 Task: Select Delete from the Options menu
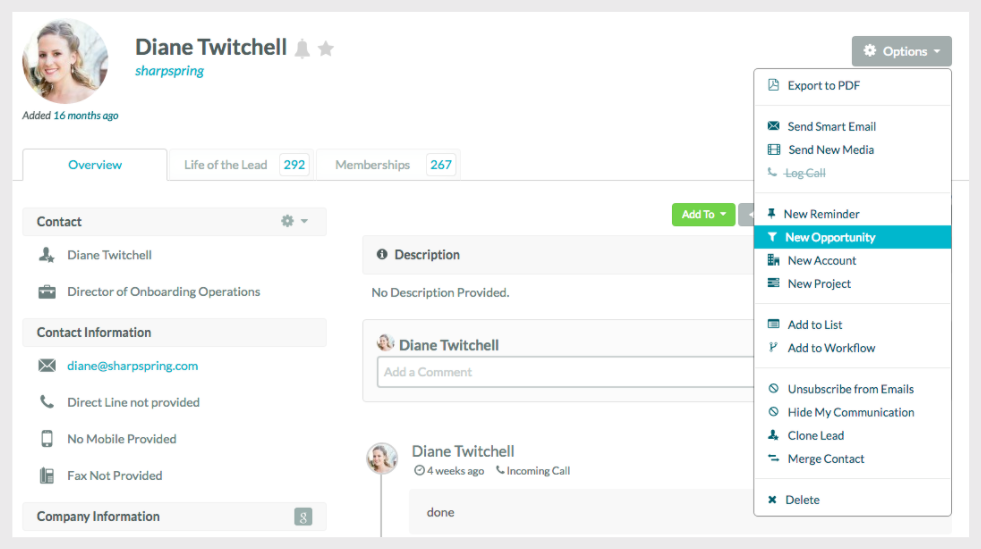(x=852, y=500)
